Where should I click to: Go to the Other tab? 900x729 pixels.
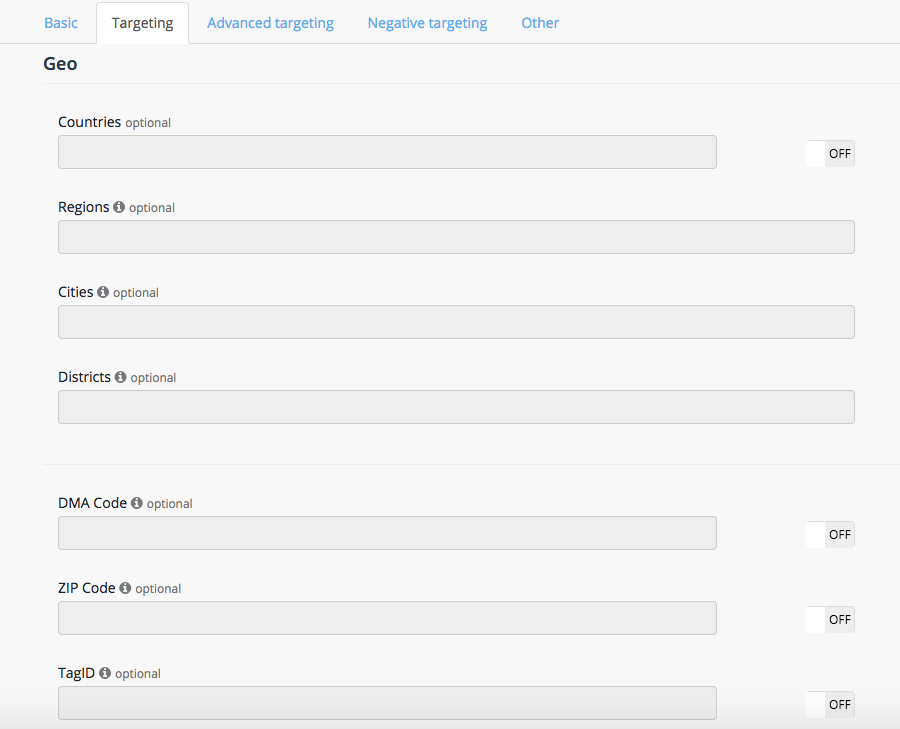[x=540, y=23]
